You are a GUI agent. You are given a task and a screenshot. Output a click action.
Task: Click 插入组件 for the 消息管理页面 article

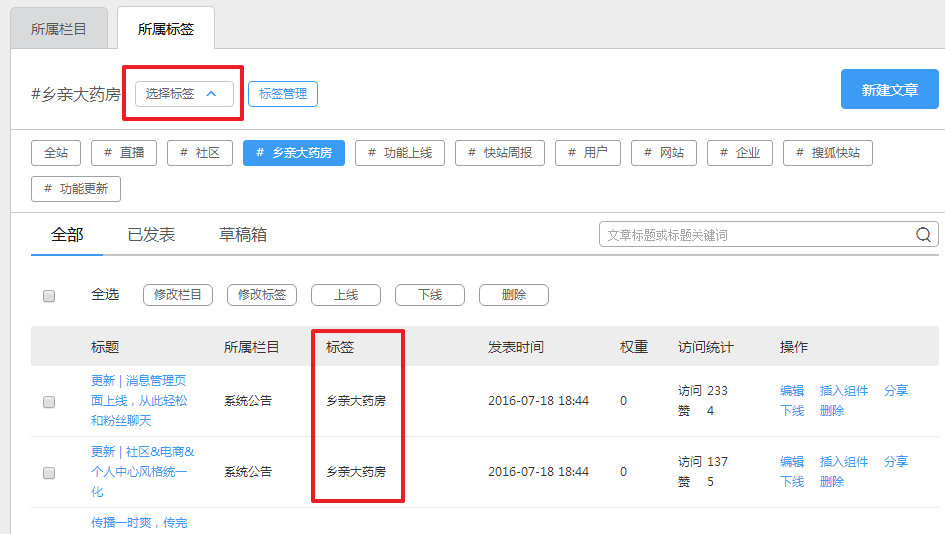[844, 391]
